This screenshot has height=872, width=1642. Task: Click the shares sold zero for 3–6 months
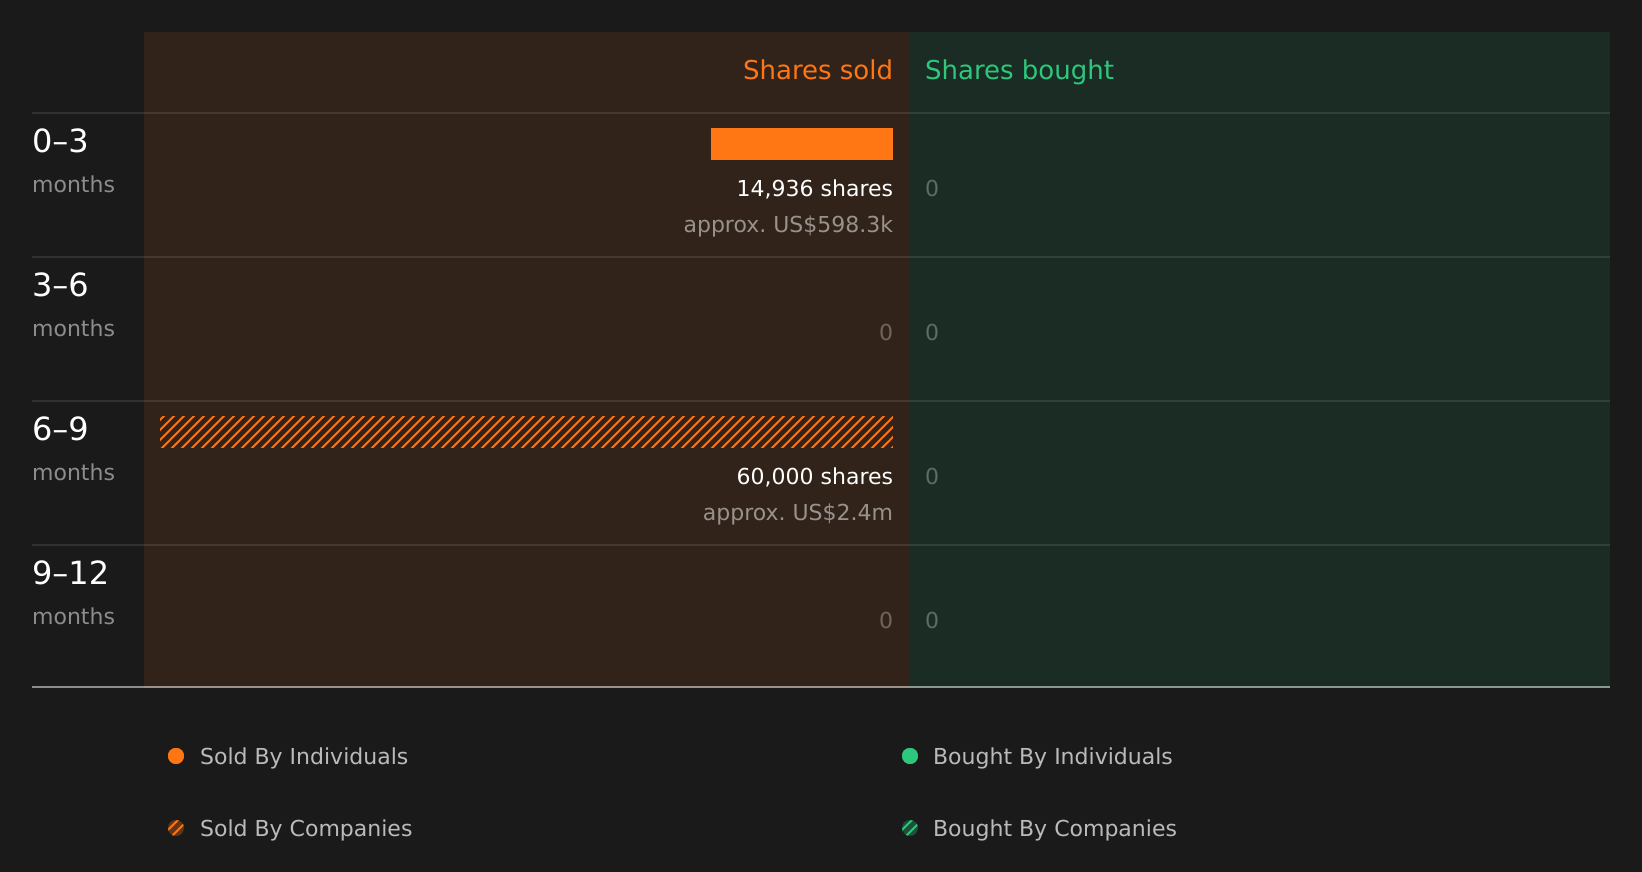pos(886,332)
